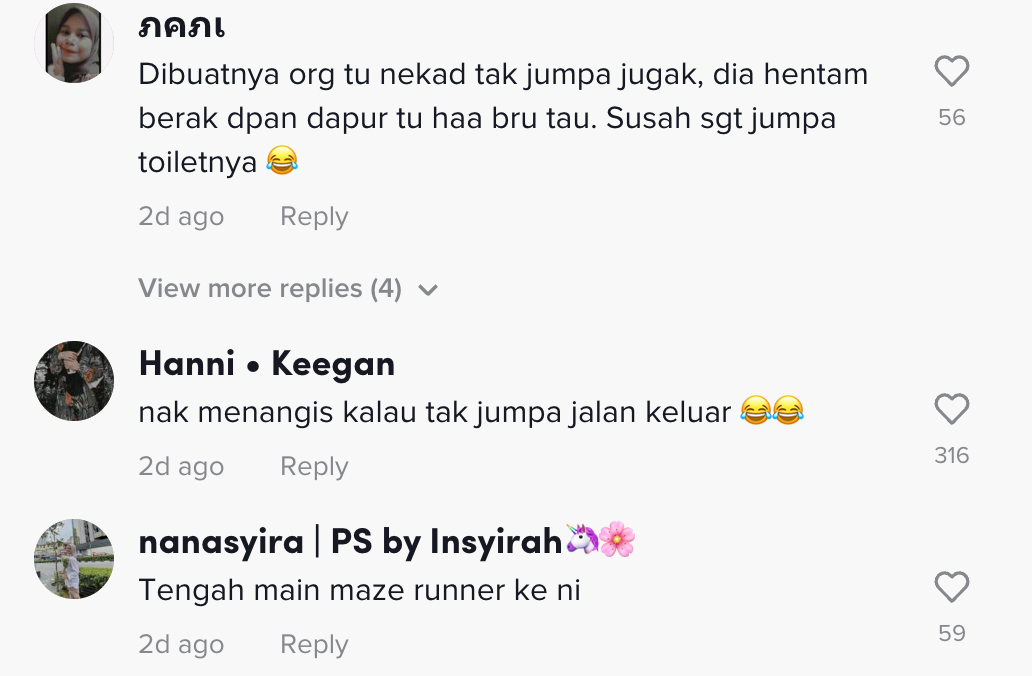
Task: Reply to the maze runner comment
Action: [314, 644]
